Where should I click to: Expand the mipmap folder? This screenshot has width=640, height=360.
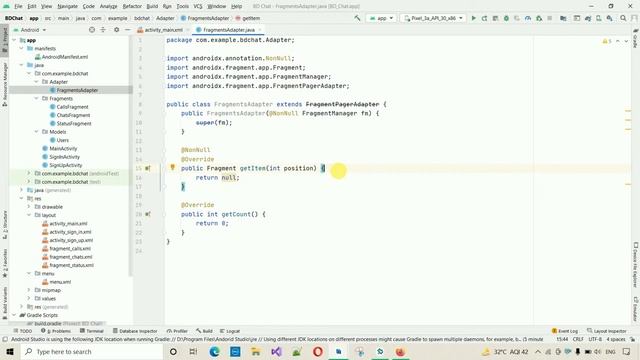pyautogui.click(x=29, y=290)
